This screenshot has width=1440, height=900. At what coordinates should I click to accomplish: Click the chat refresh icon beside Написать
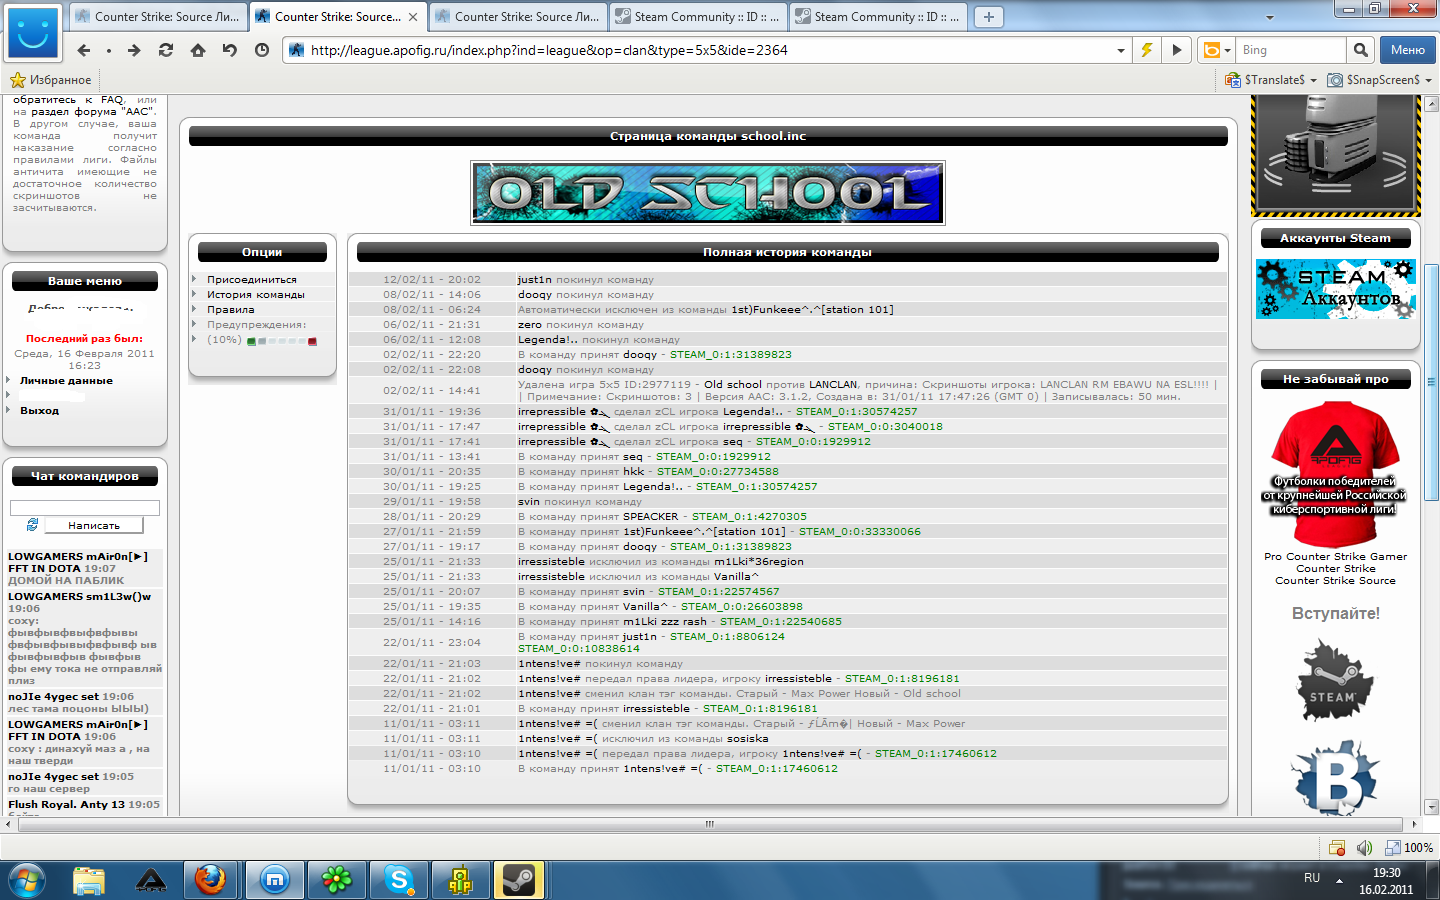point(32,525)
